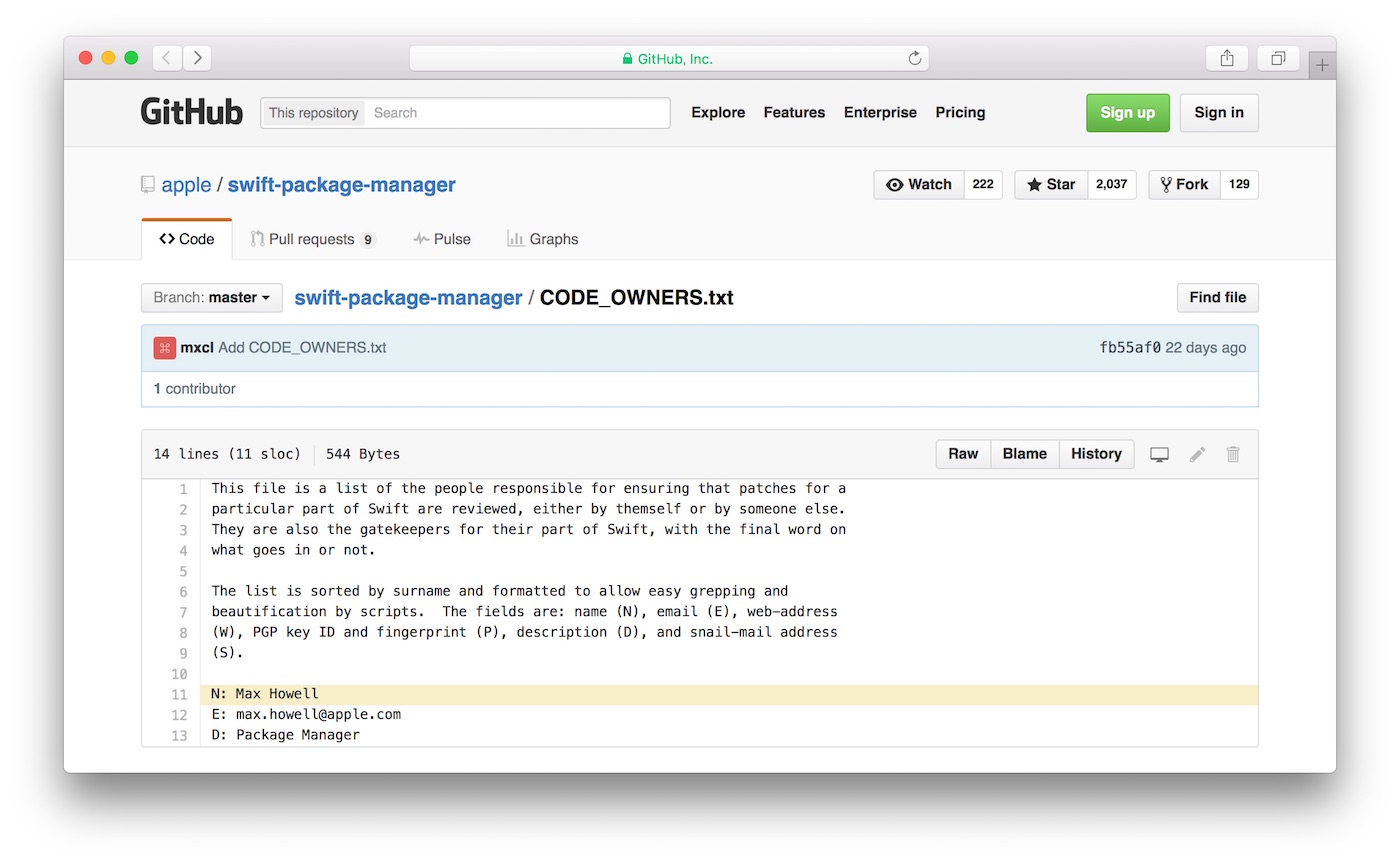Click the repository search field
This screenshot has height=864, width=1400.
pos(518,113)
